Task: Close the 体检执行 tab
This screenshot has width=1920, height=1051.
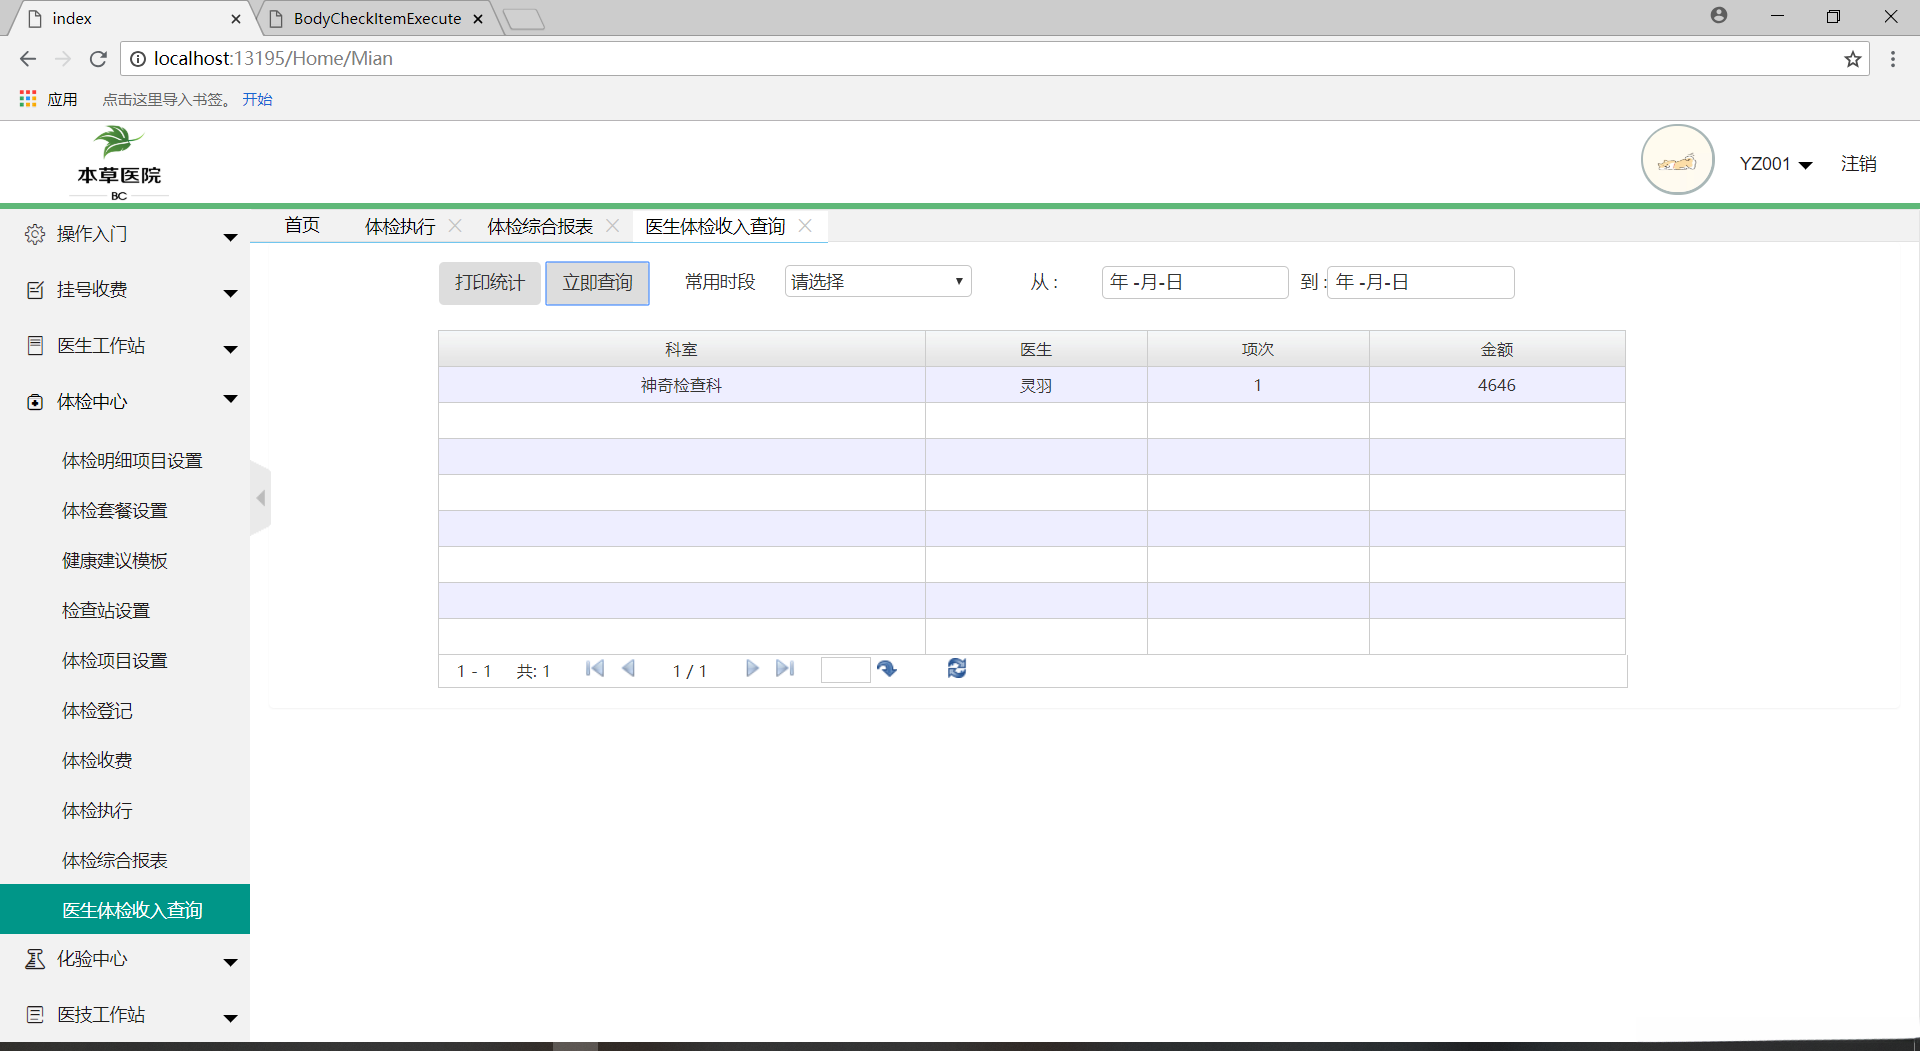Action: 455,226
